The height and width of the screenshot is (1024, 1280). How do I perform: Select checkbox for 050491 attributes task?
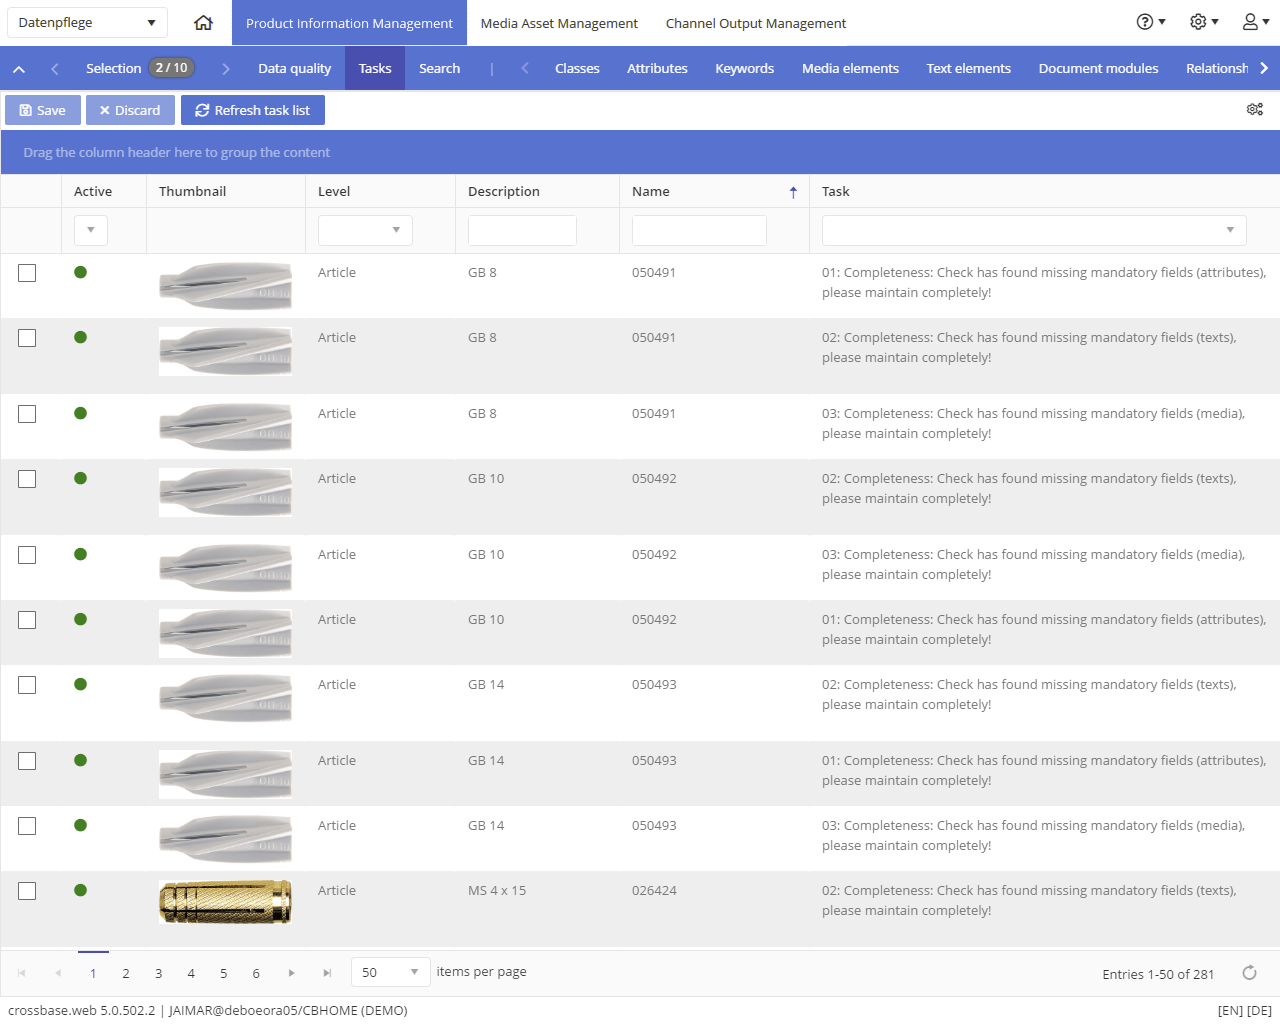pyautogui.click(x=27, y=273)
